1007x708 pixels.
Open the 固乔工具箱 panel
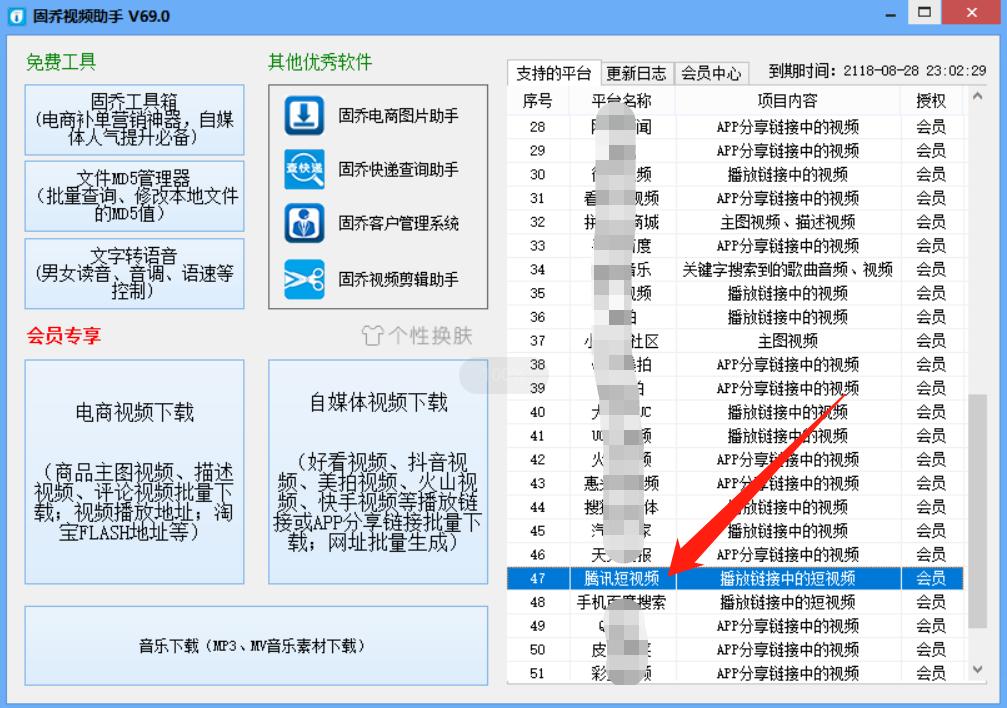point(134,120)
